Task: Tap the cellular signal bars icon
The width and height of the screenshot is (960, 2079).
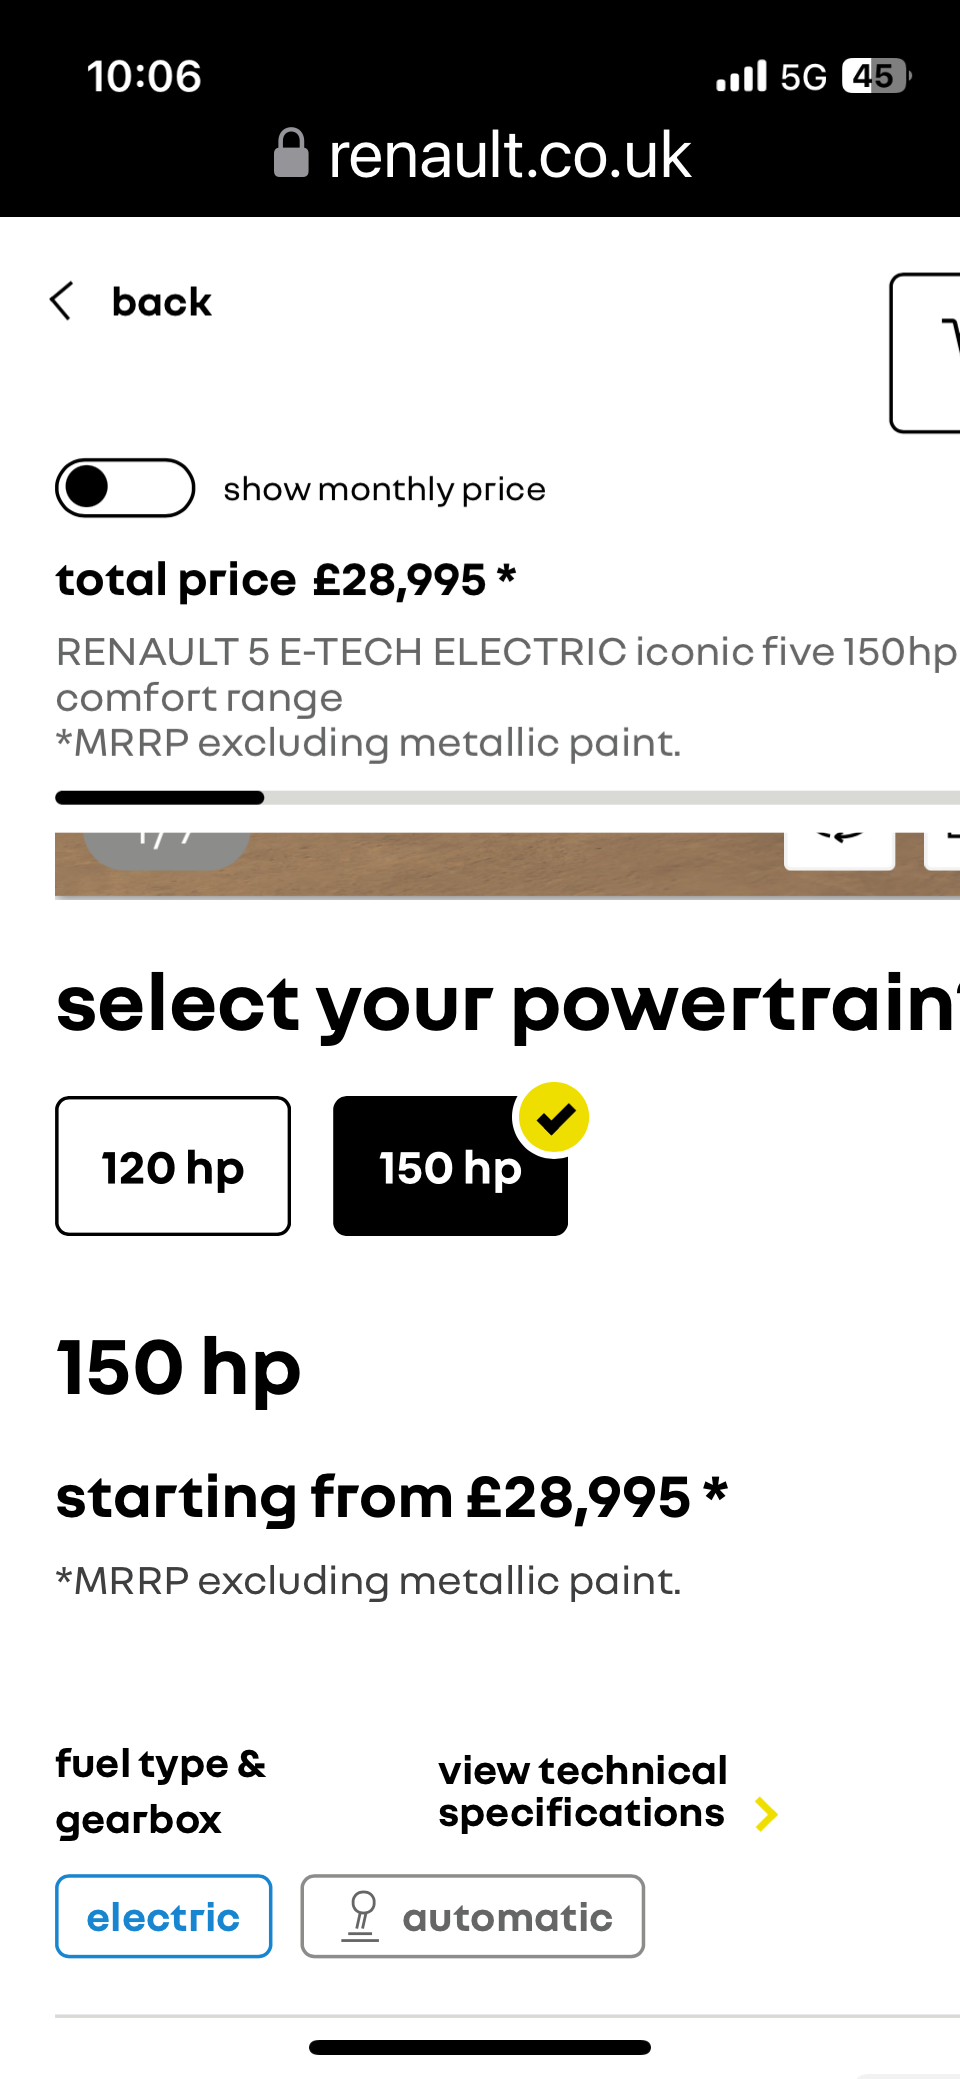Action: 741,76
